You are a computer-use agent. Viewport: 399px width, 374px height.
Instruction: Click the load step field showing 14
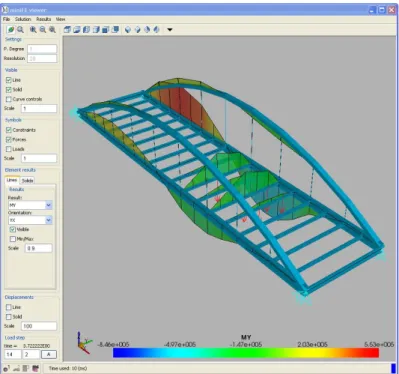coord(13,354)
